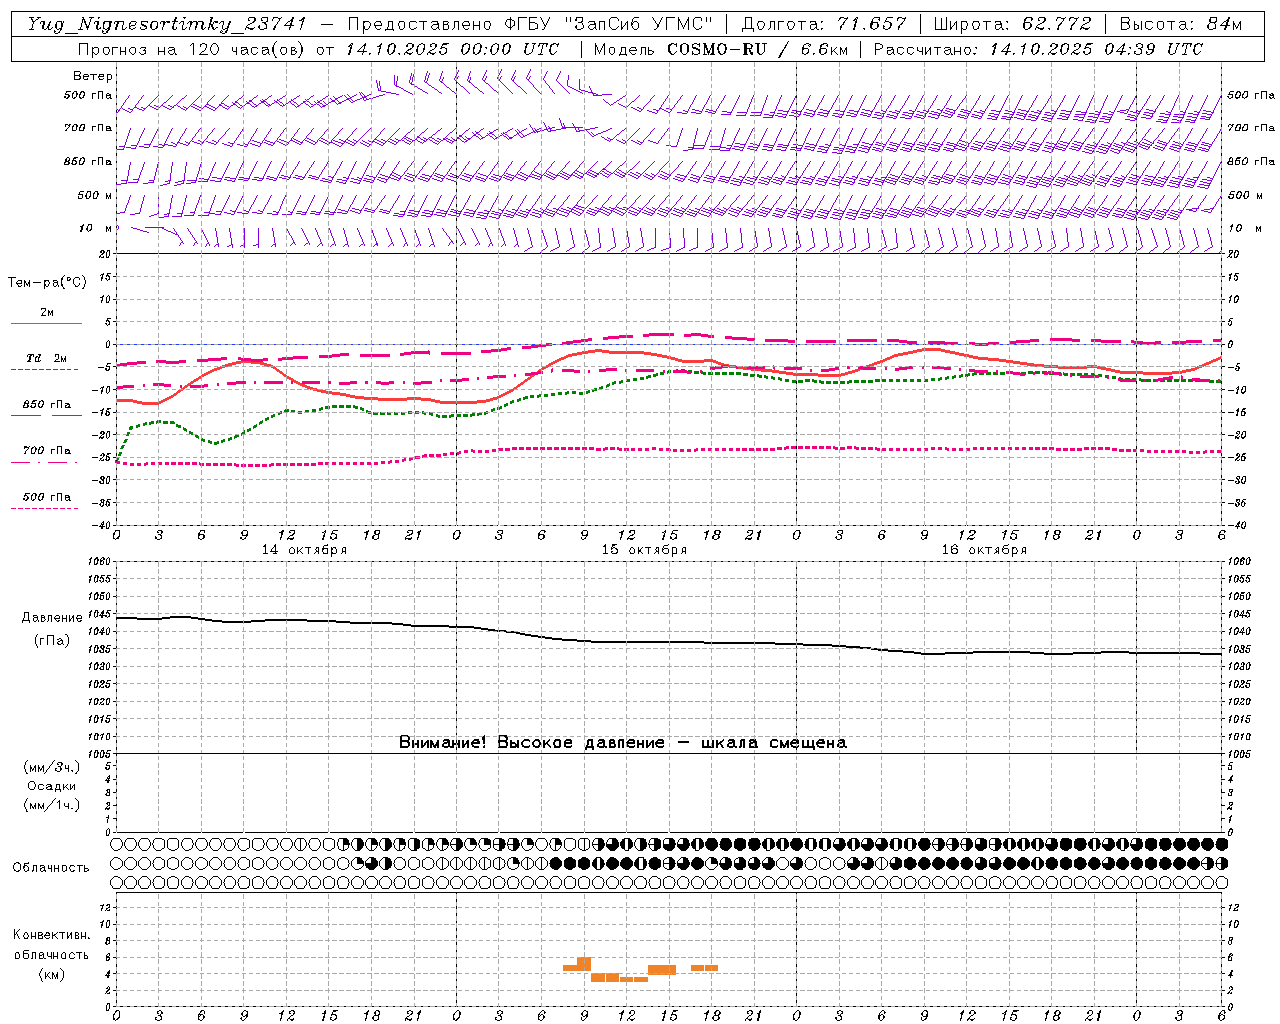Click the (гПа) unit under Давление

coord(52,640)
